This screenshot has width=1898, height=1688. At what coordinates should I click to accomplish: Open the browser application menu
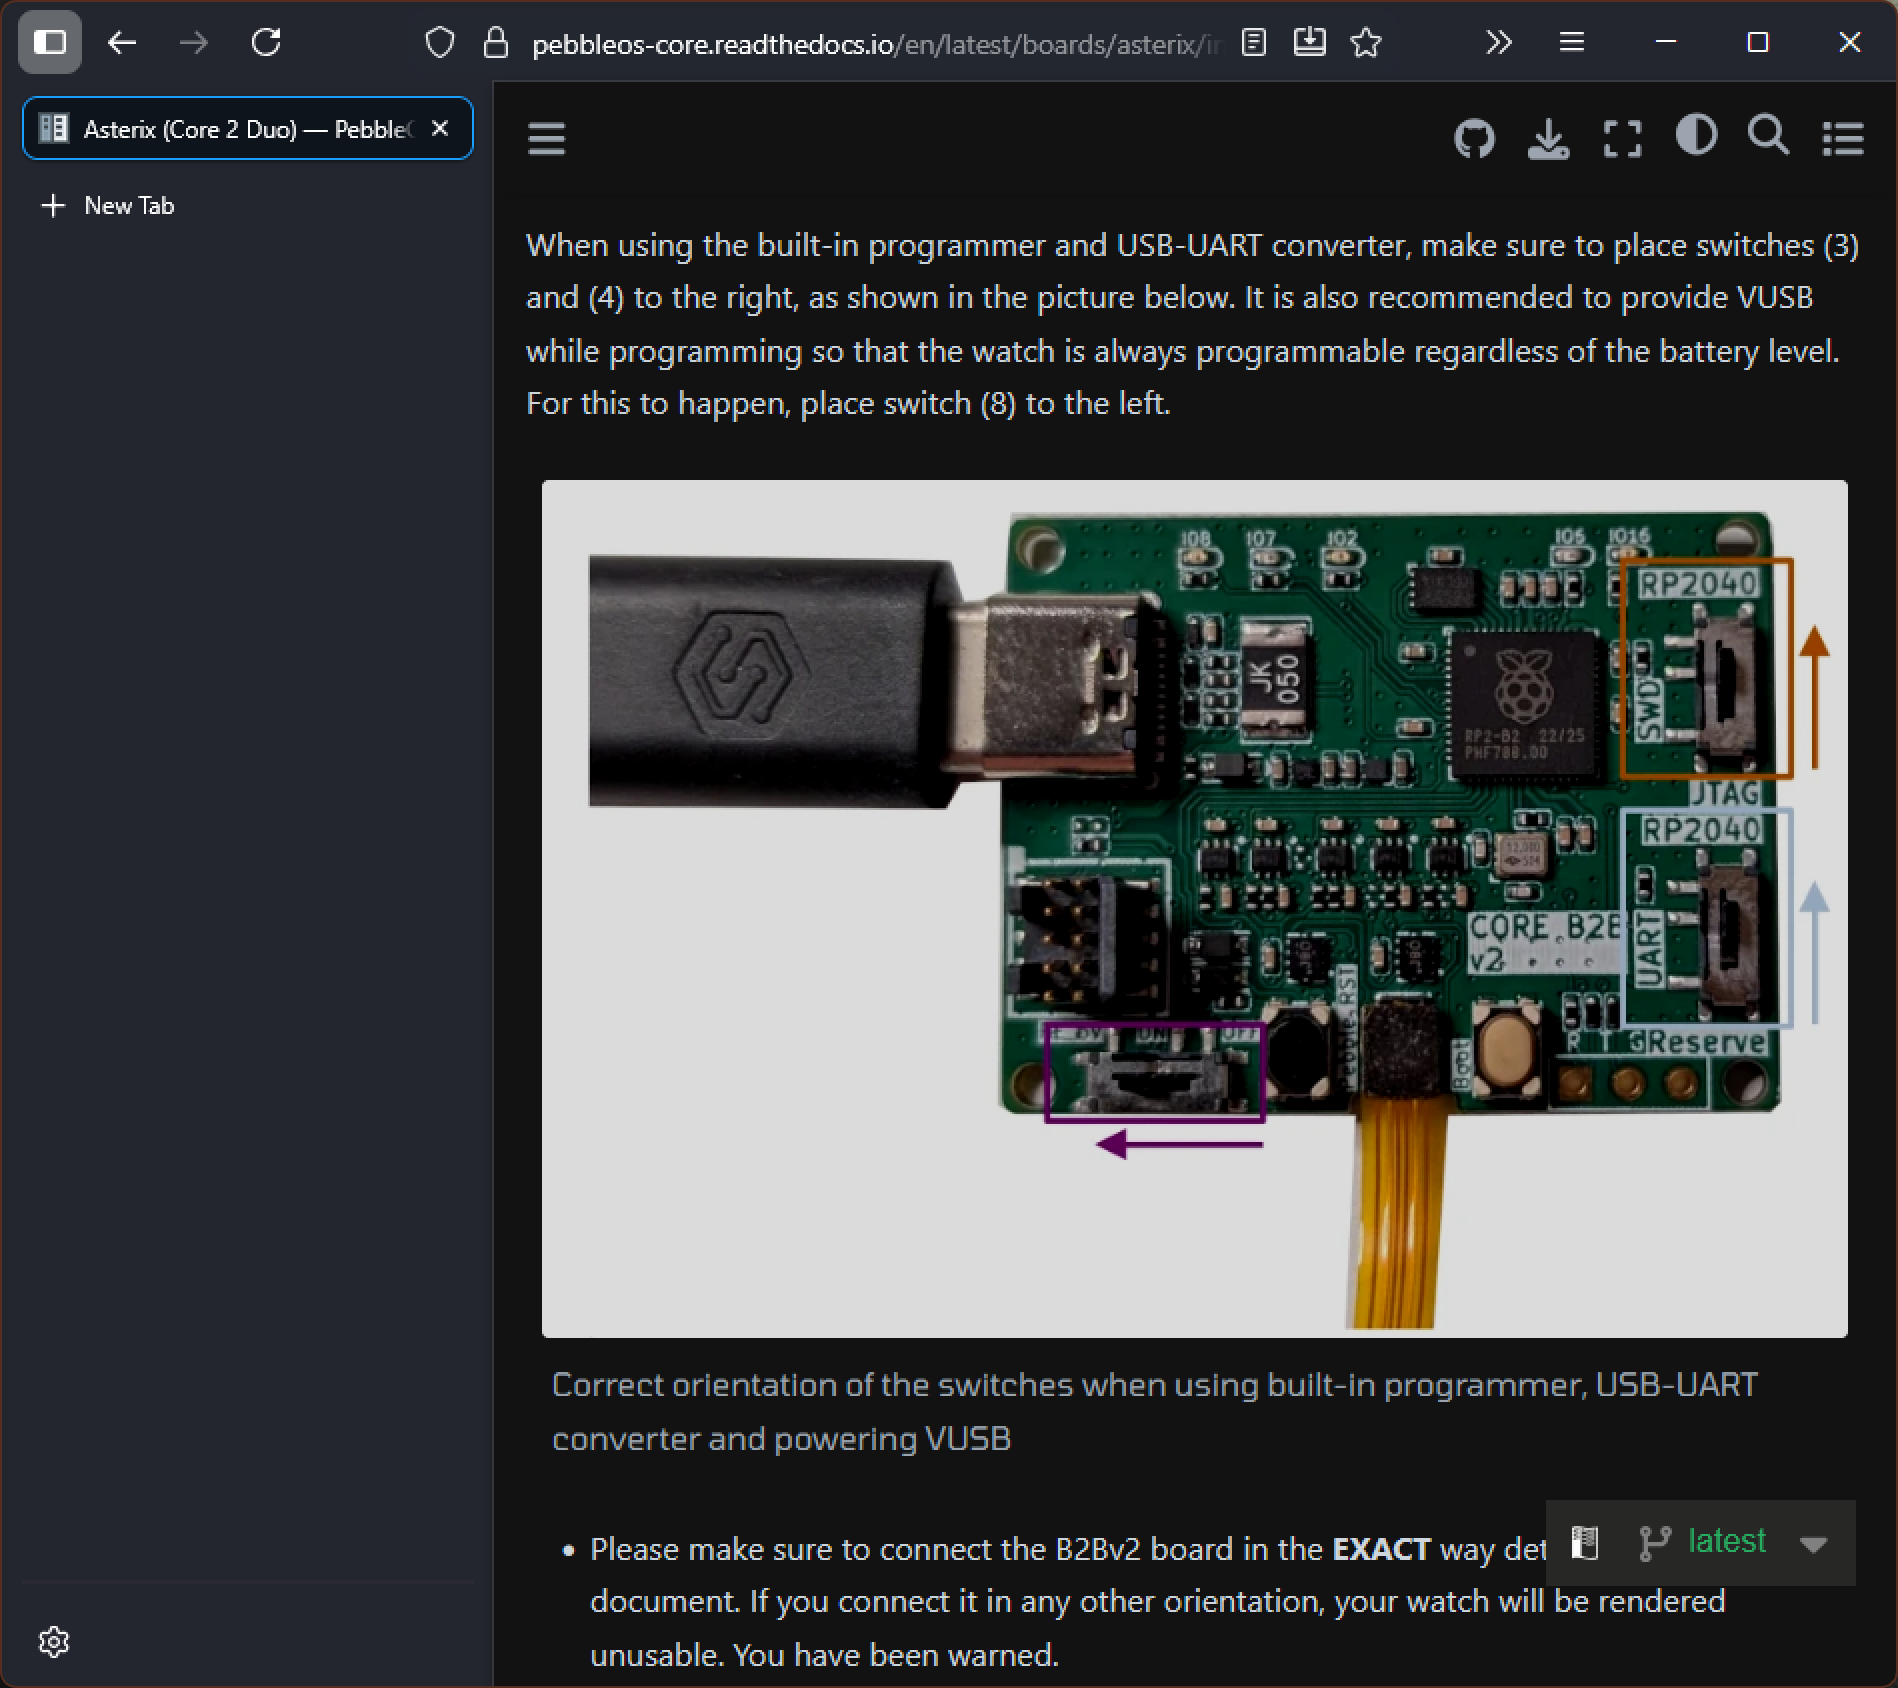(1572, 42)
